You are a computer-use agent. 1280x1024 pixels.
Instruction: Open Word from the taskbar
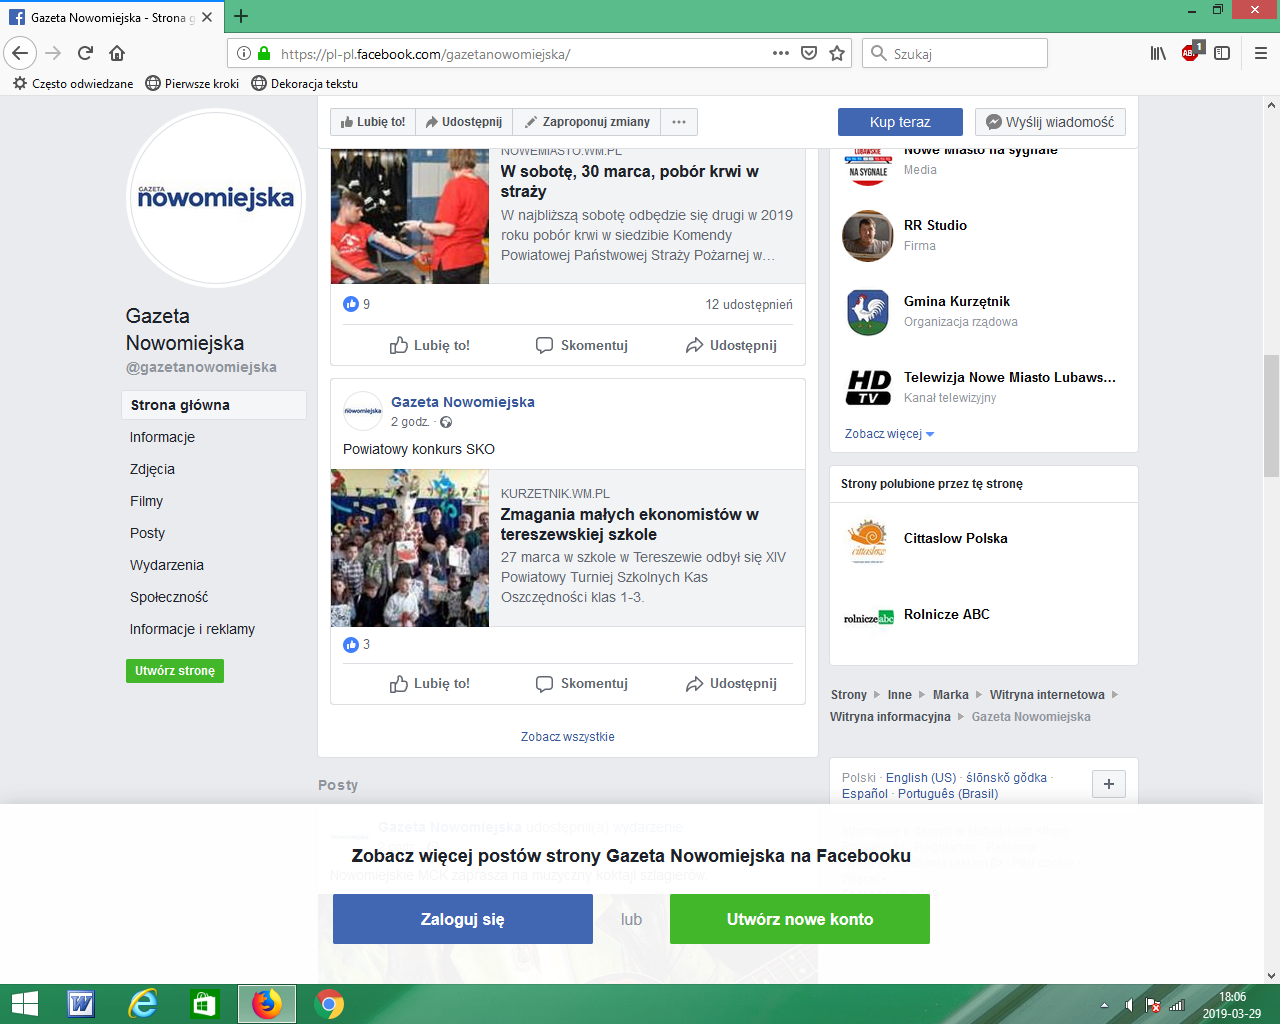pos(81,1004)
